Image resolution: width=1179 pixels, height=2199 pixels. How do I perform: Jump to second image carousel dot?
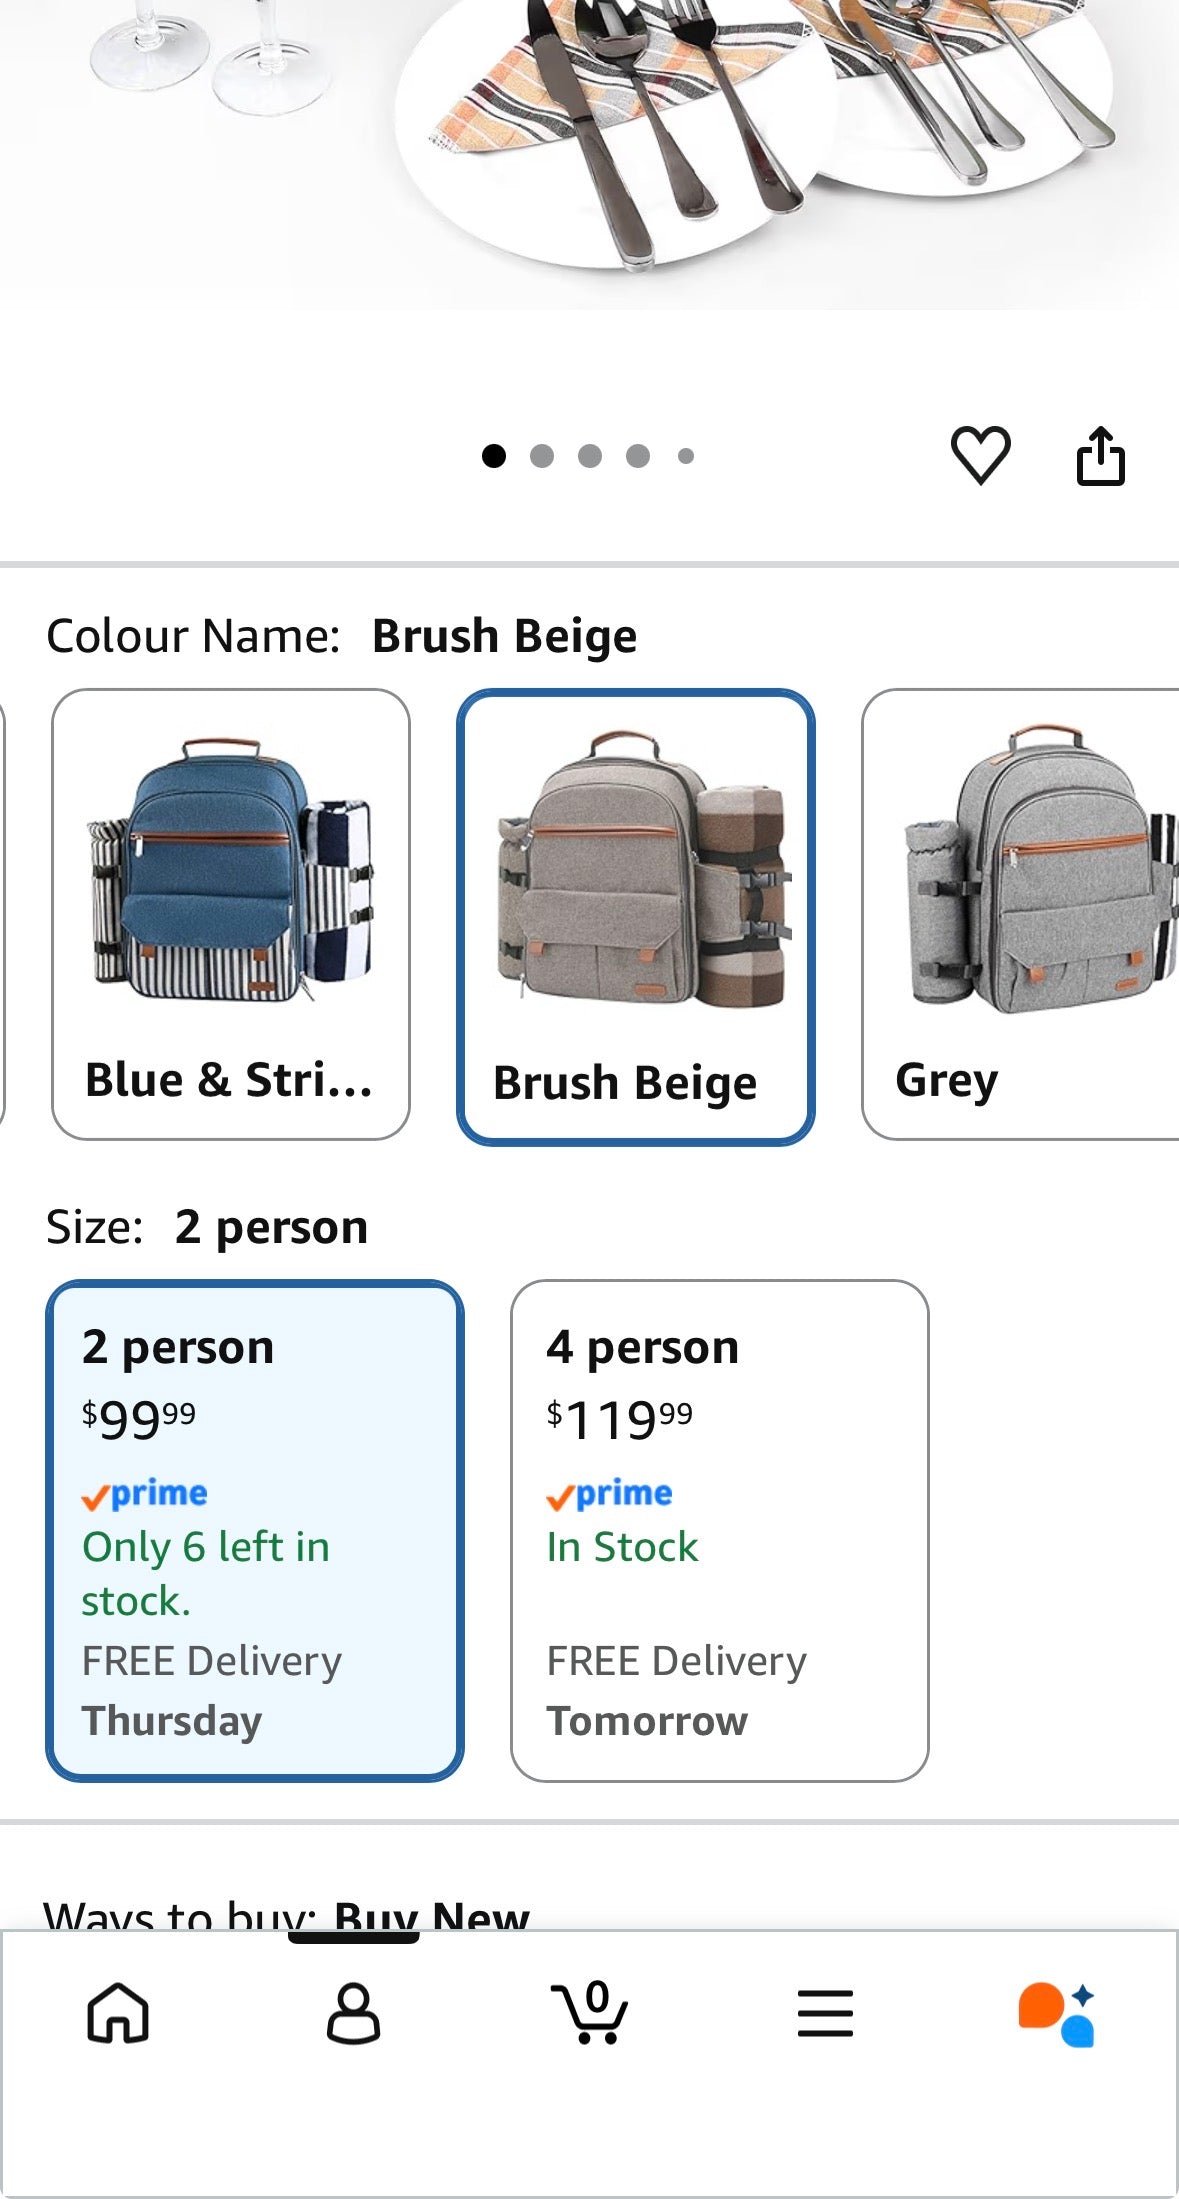[x=542, y=456]
